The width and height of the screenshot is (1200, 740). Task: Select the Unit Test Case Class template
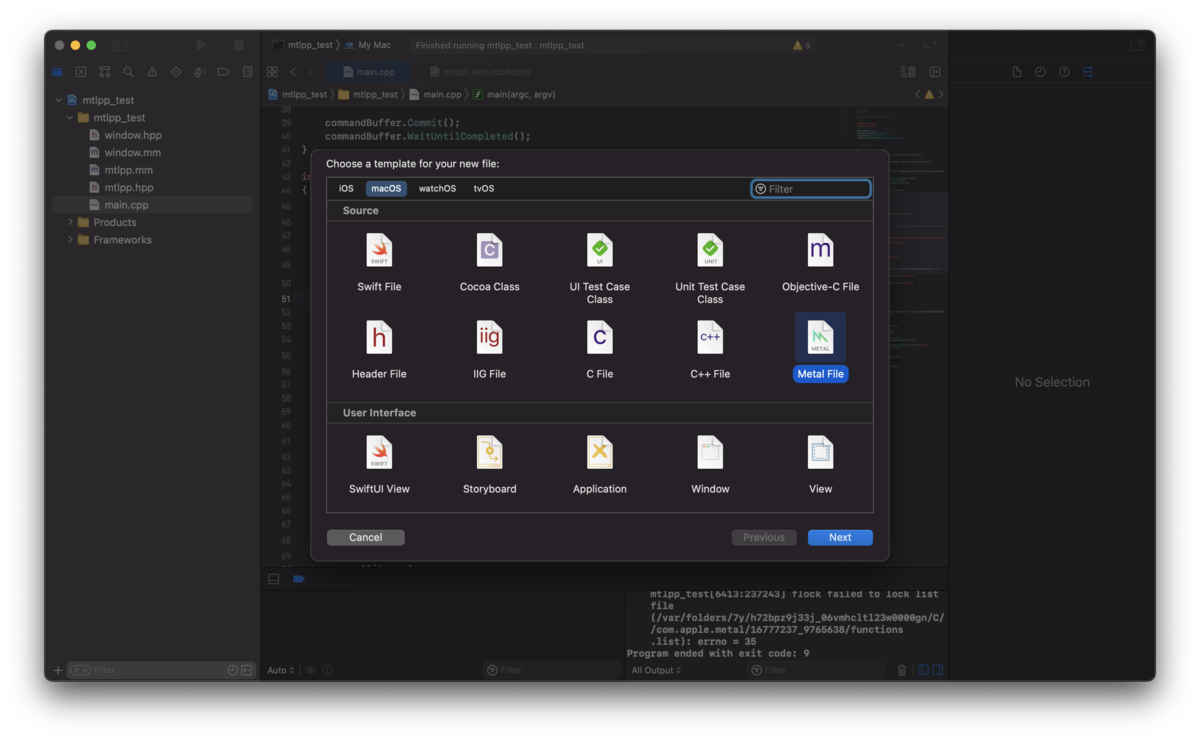(x=710, y=268)
